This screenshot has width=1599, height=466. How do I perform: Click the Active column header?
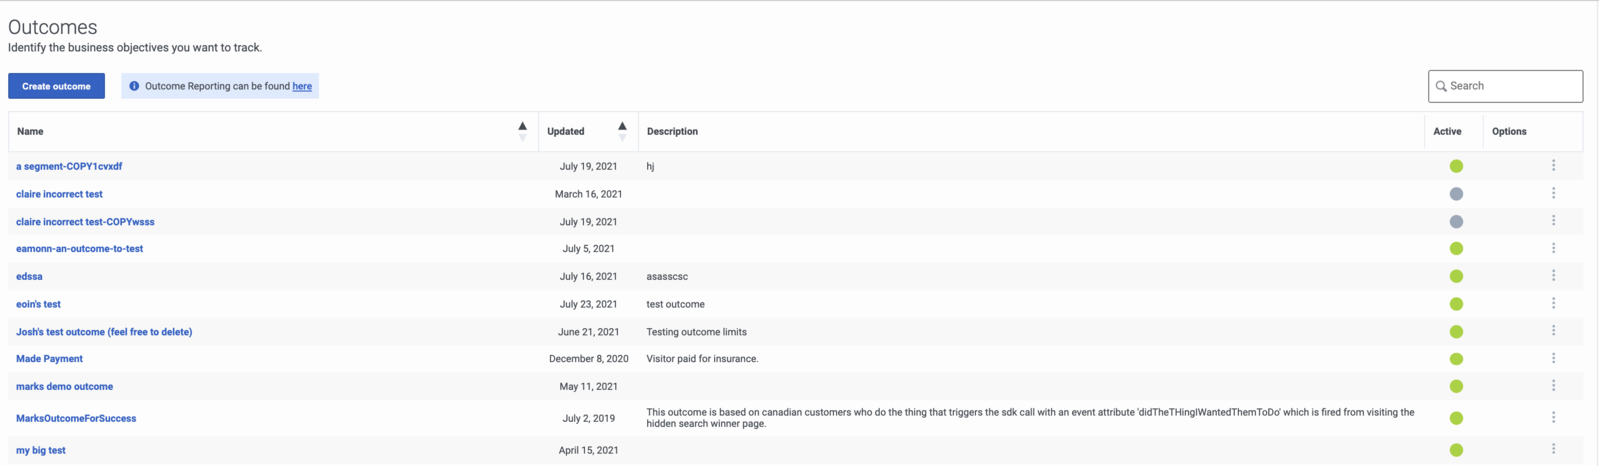(1447, 131)
